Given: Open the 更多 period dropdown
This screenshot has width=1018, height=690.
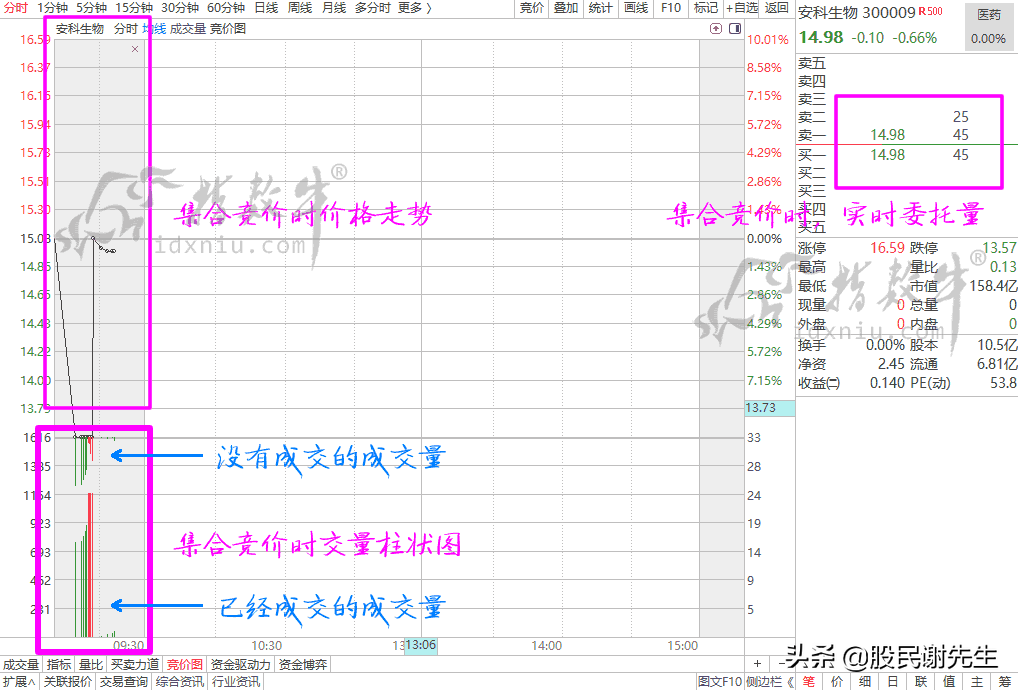Looking at the screenshot, I should tap(414, 8).
